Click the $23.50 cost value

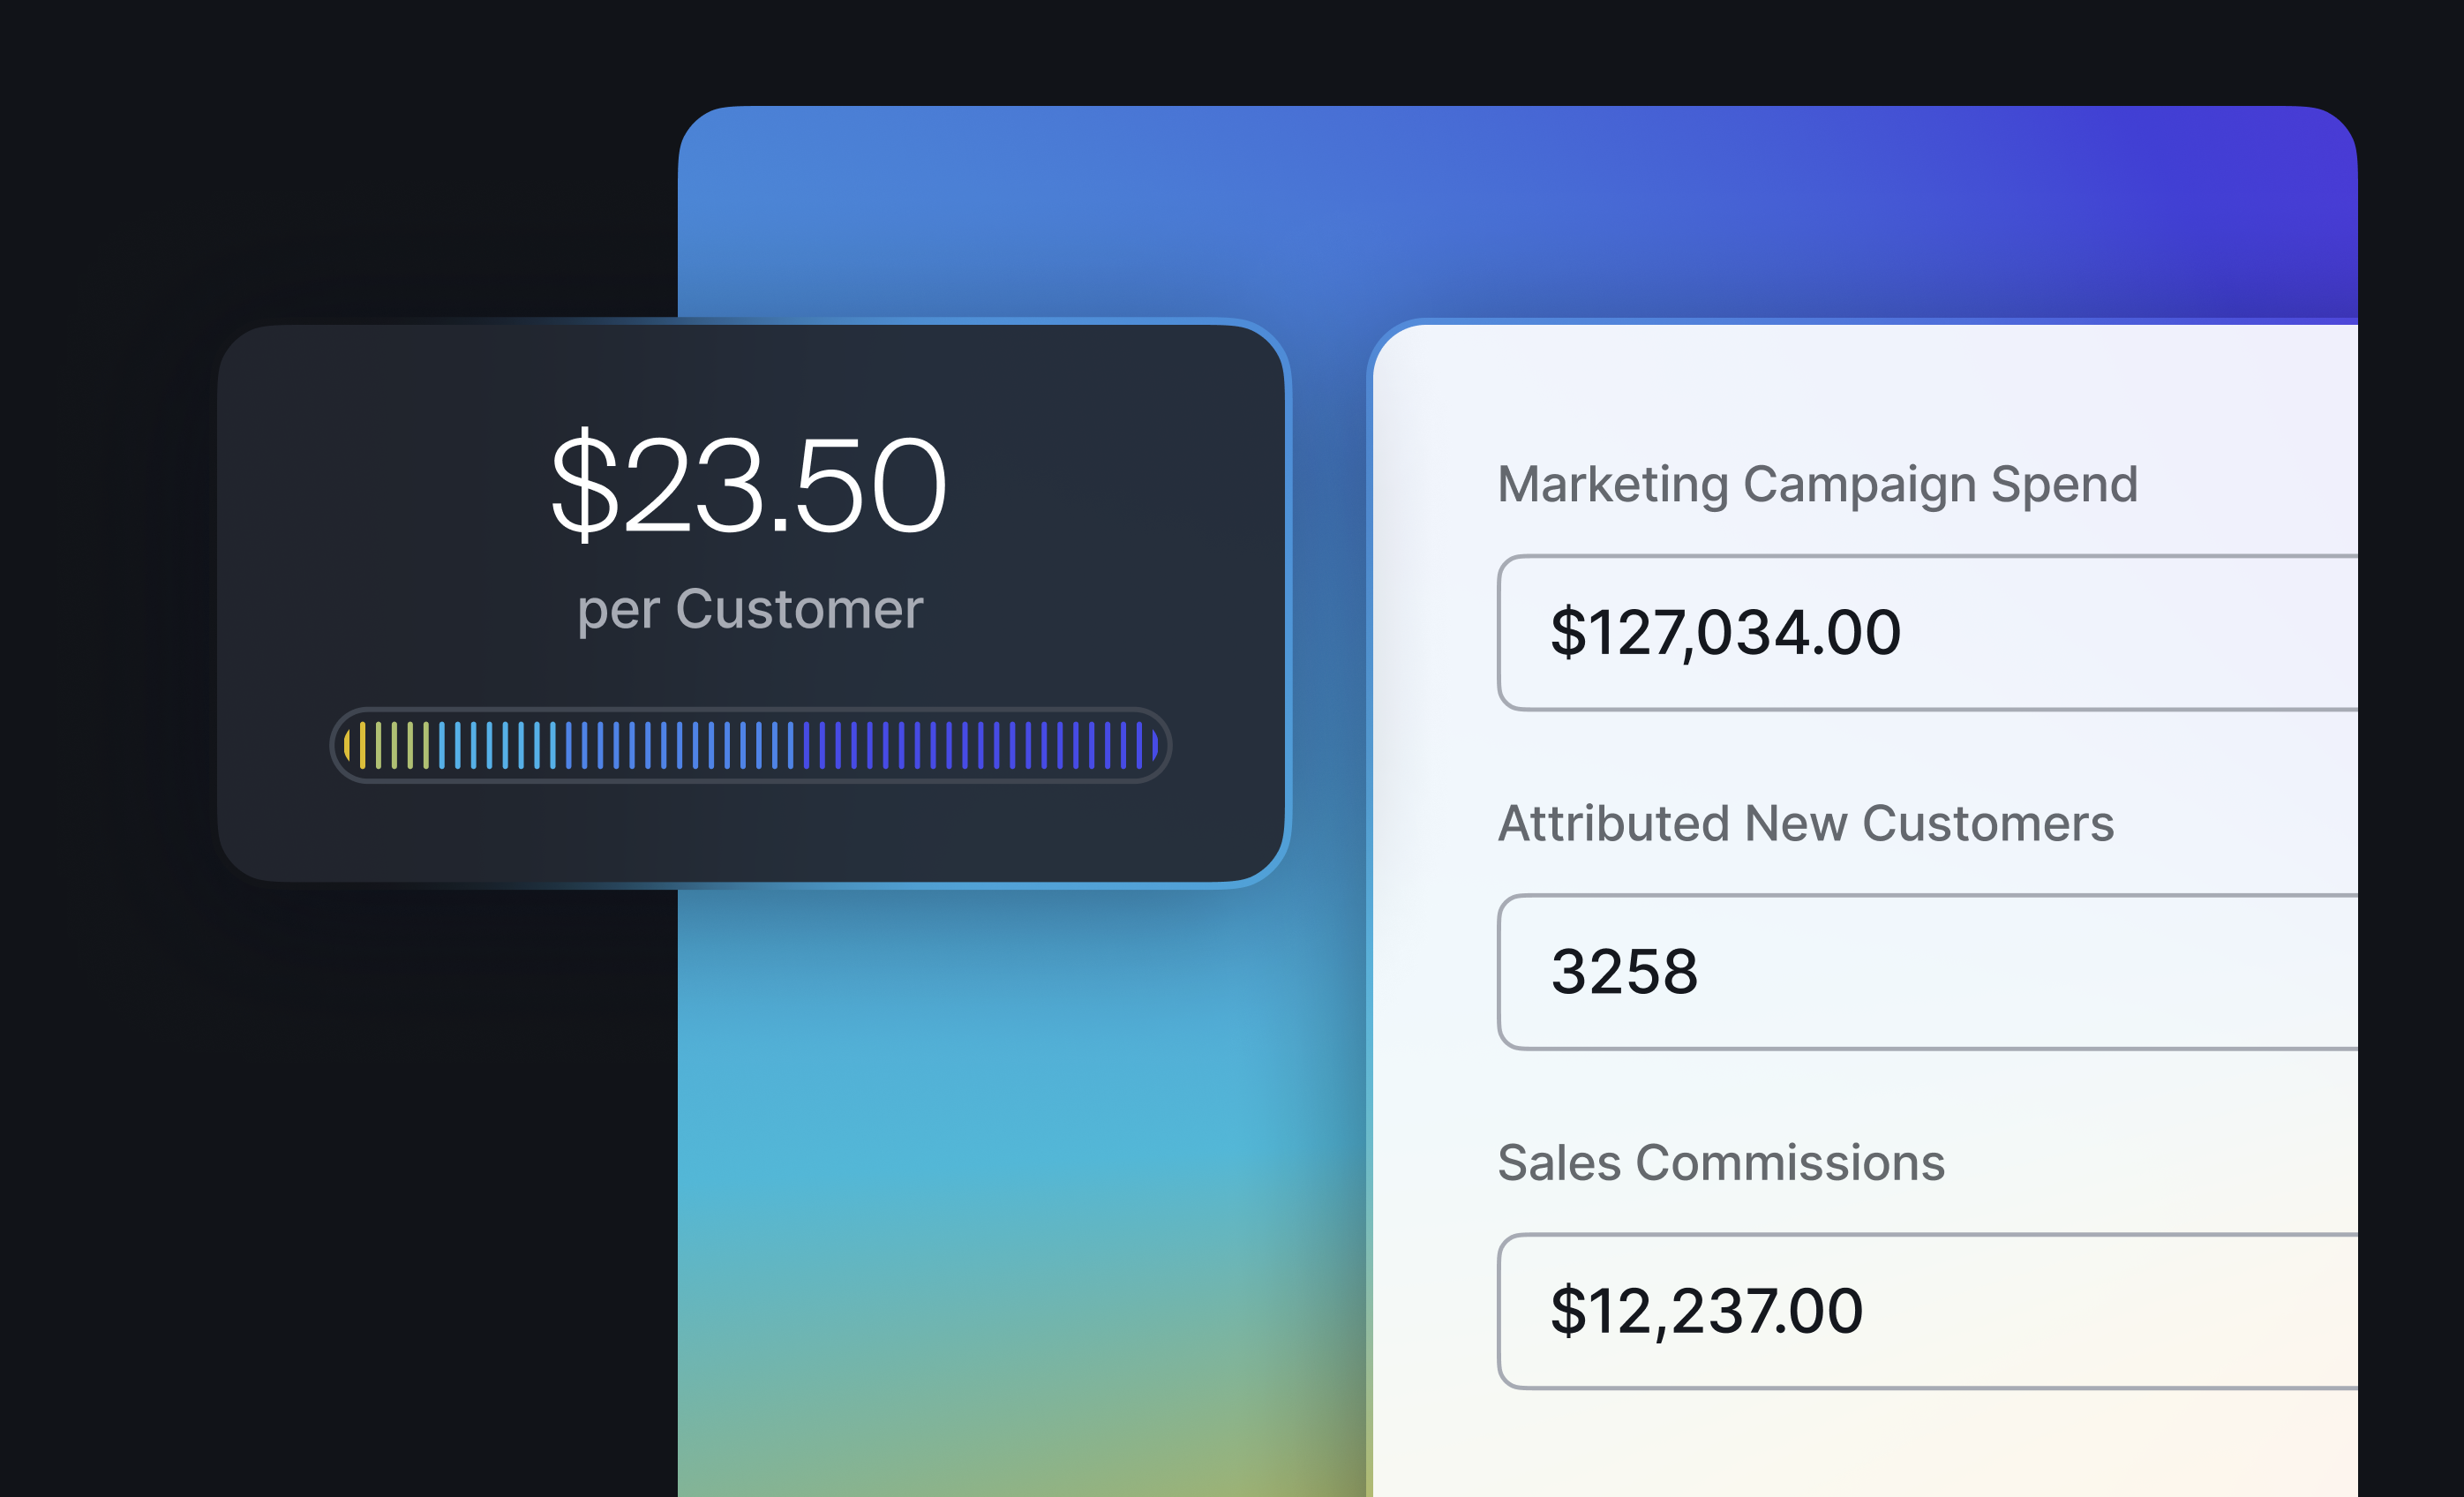[748, 485]
